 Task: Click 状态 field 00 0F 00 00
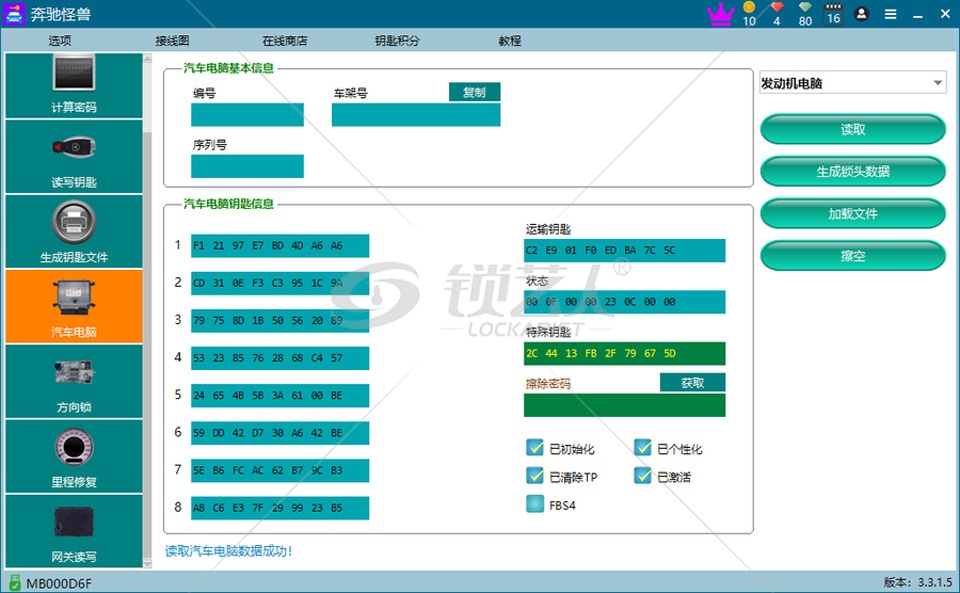[624, 302]
